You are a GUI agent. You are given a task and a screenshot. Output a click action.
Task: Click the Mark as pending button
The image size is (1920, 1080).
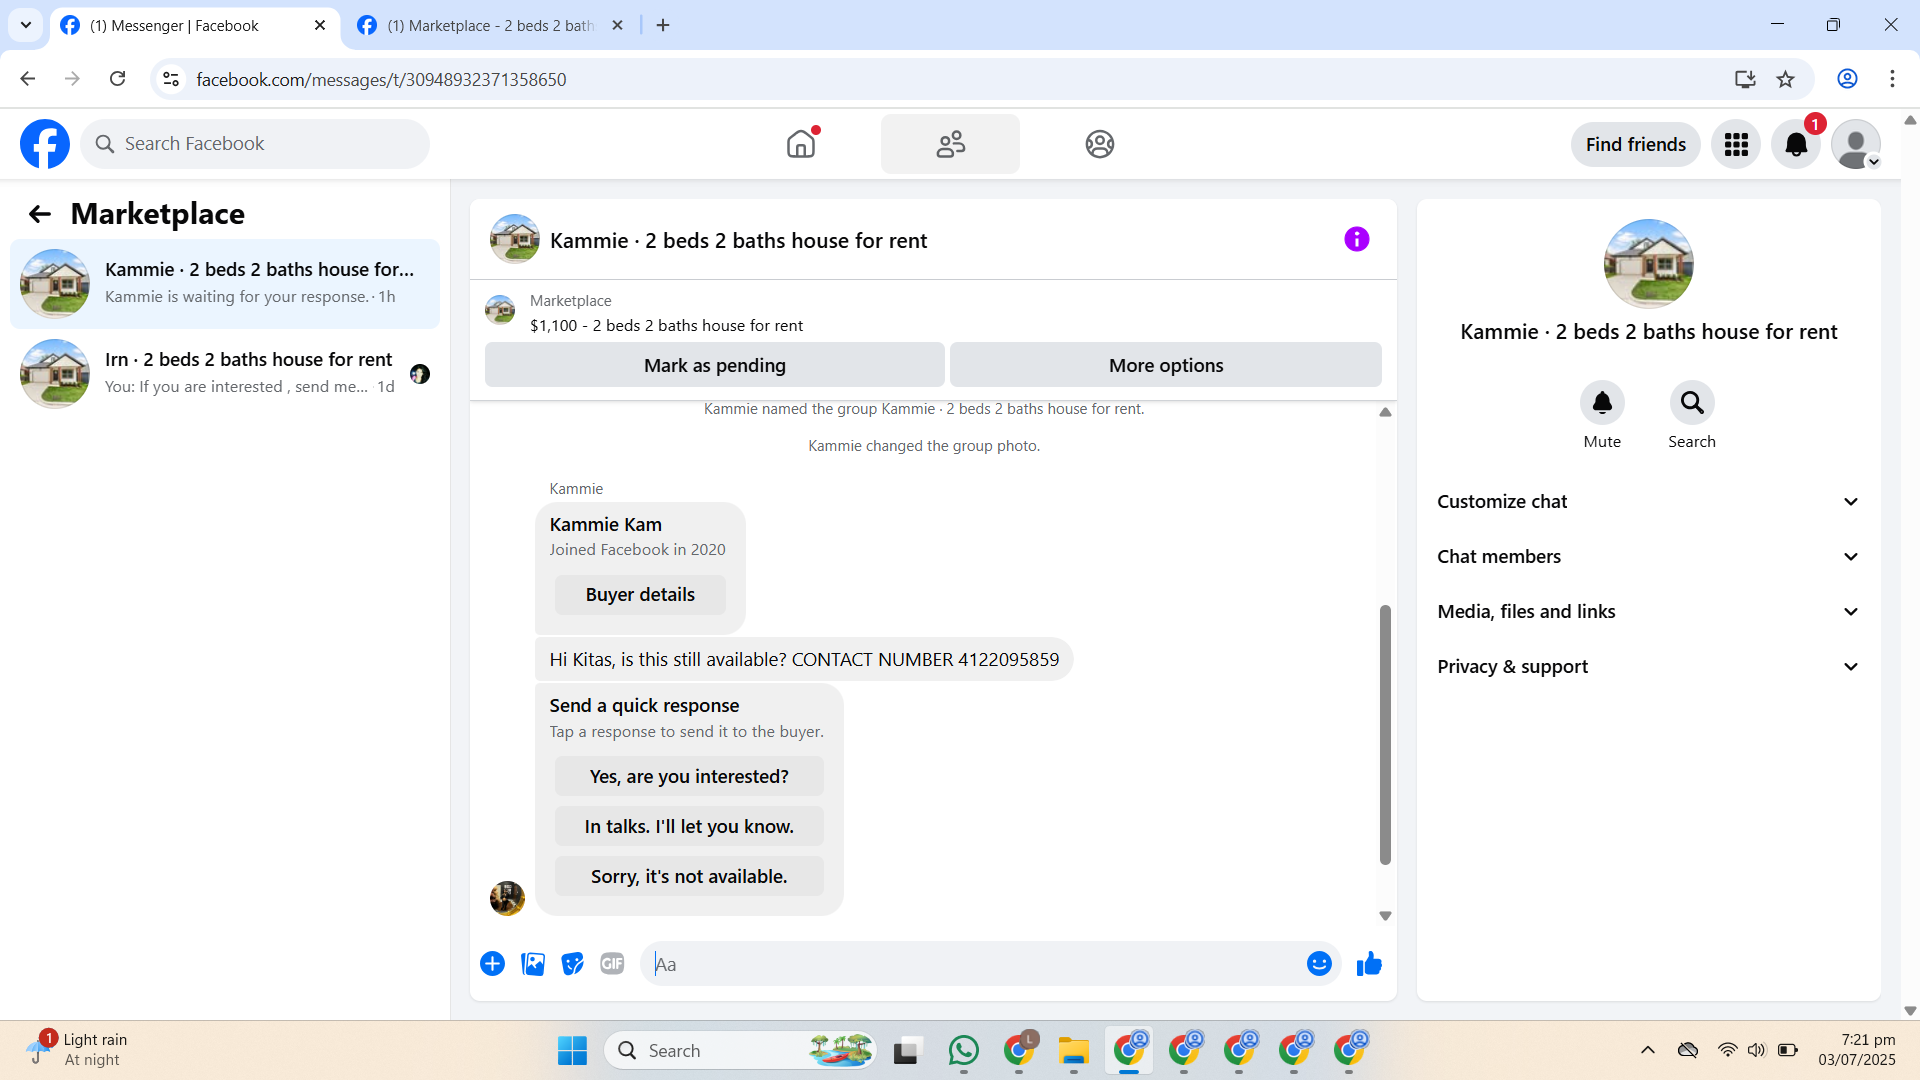[714, 366]
